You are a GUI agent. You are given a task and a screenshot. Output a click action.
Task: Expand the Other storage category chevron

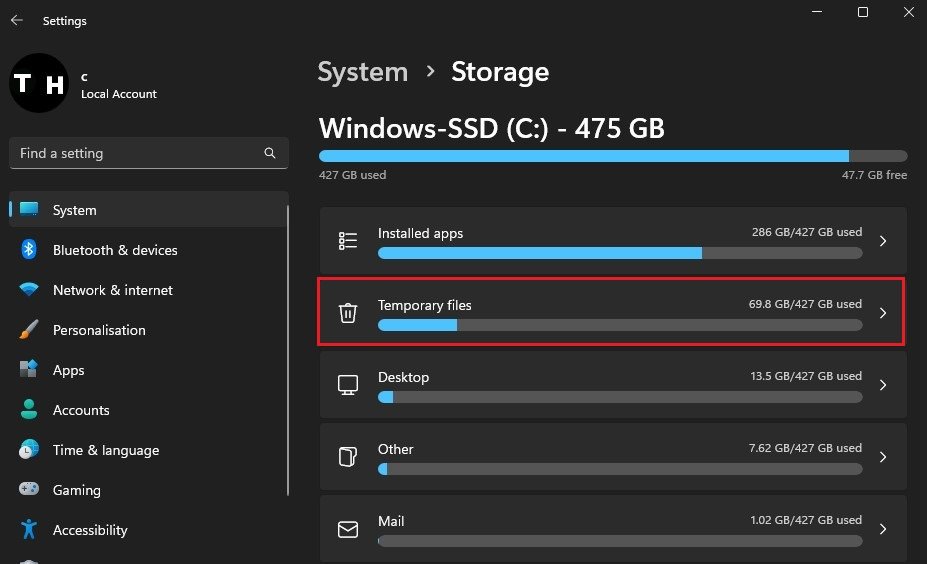[x=882, y=457]
